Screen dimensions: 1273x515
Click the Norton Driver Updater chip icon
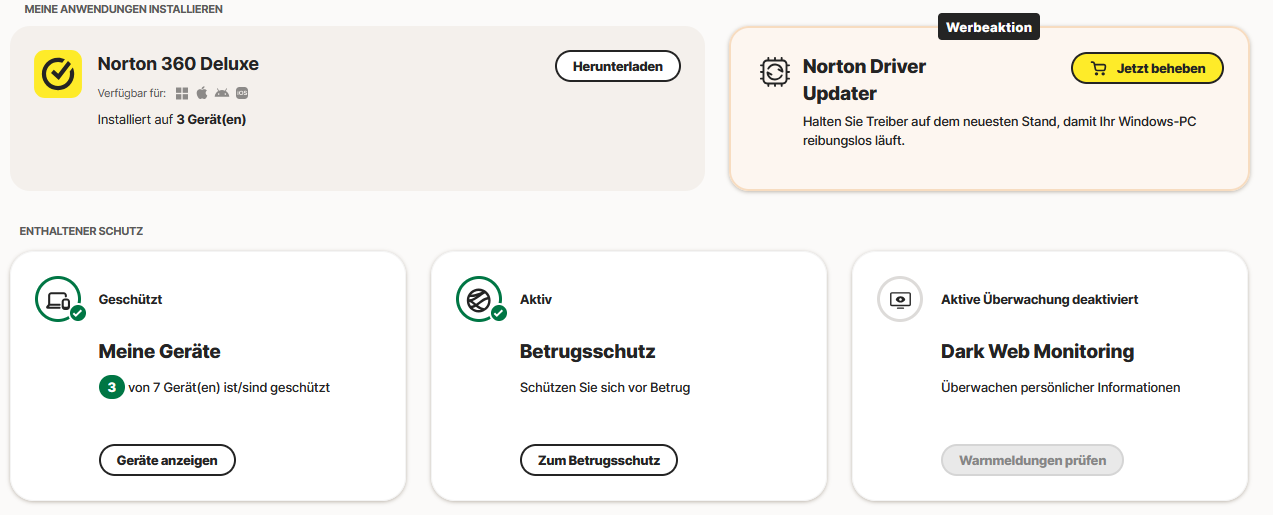[773, 71]
